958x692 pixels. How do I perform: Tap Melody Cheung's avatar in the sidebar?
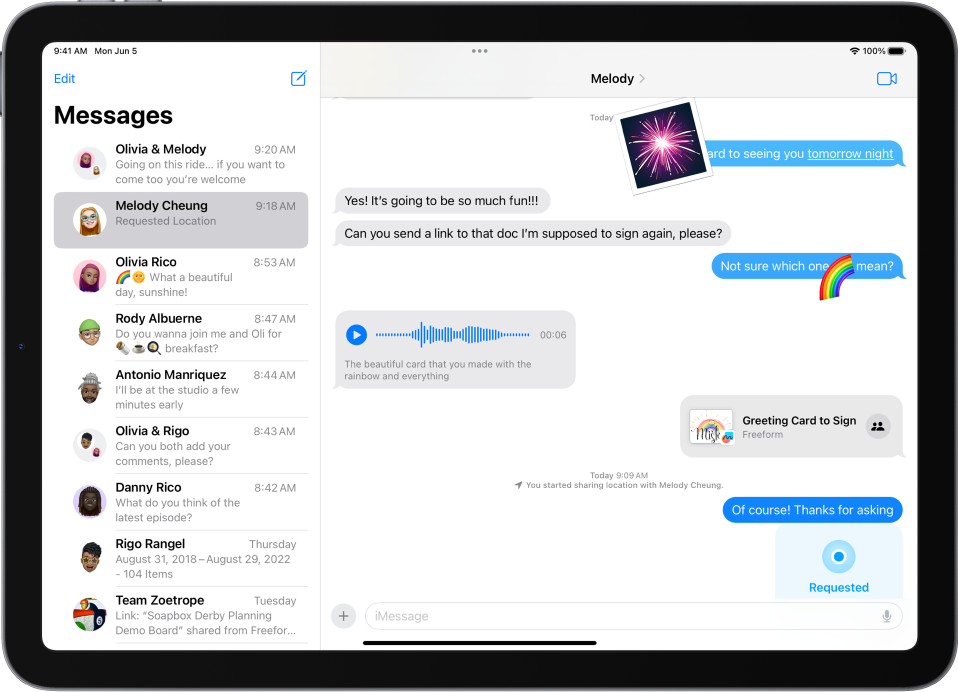pyautogui.click(x=89, y=218)
